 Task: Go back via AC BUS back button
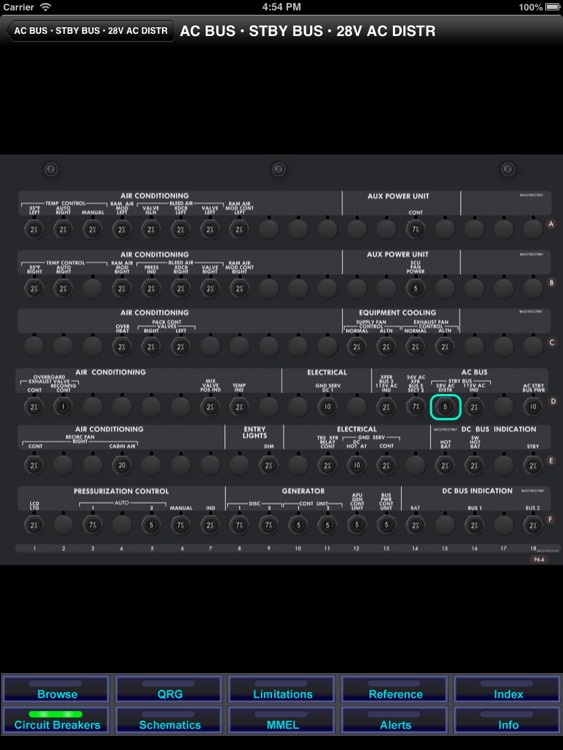(x=89, y=31)
